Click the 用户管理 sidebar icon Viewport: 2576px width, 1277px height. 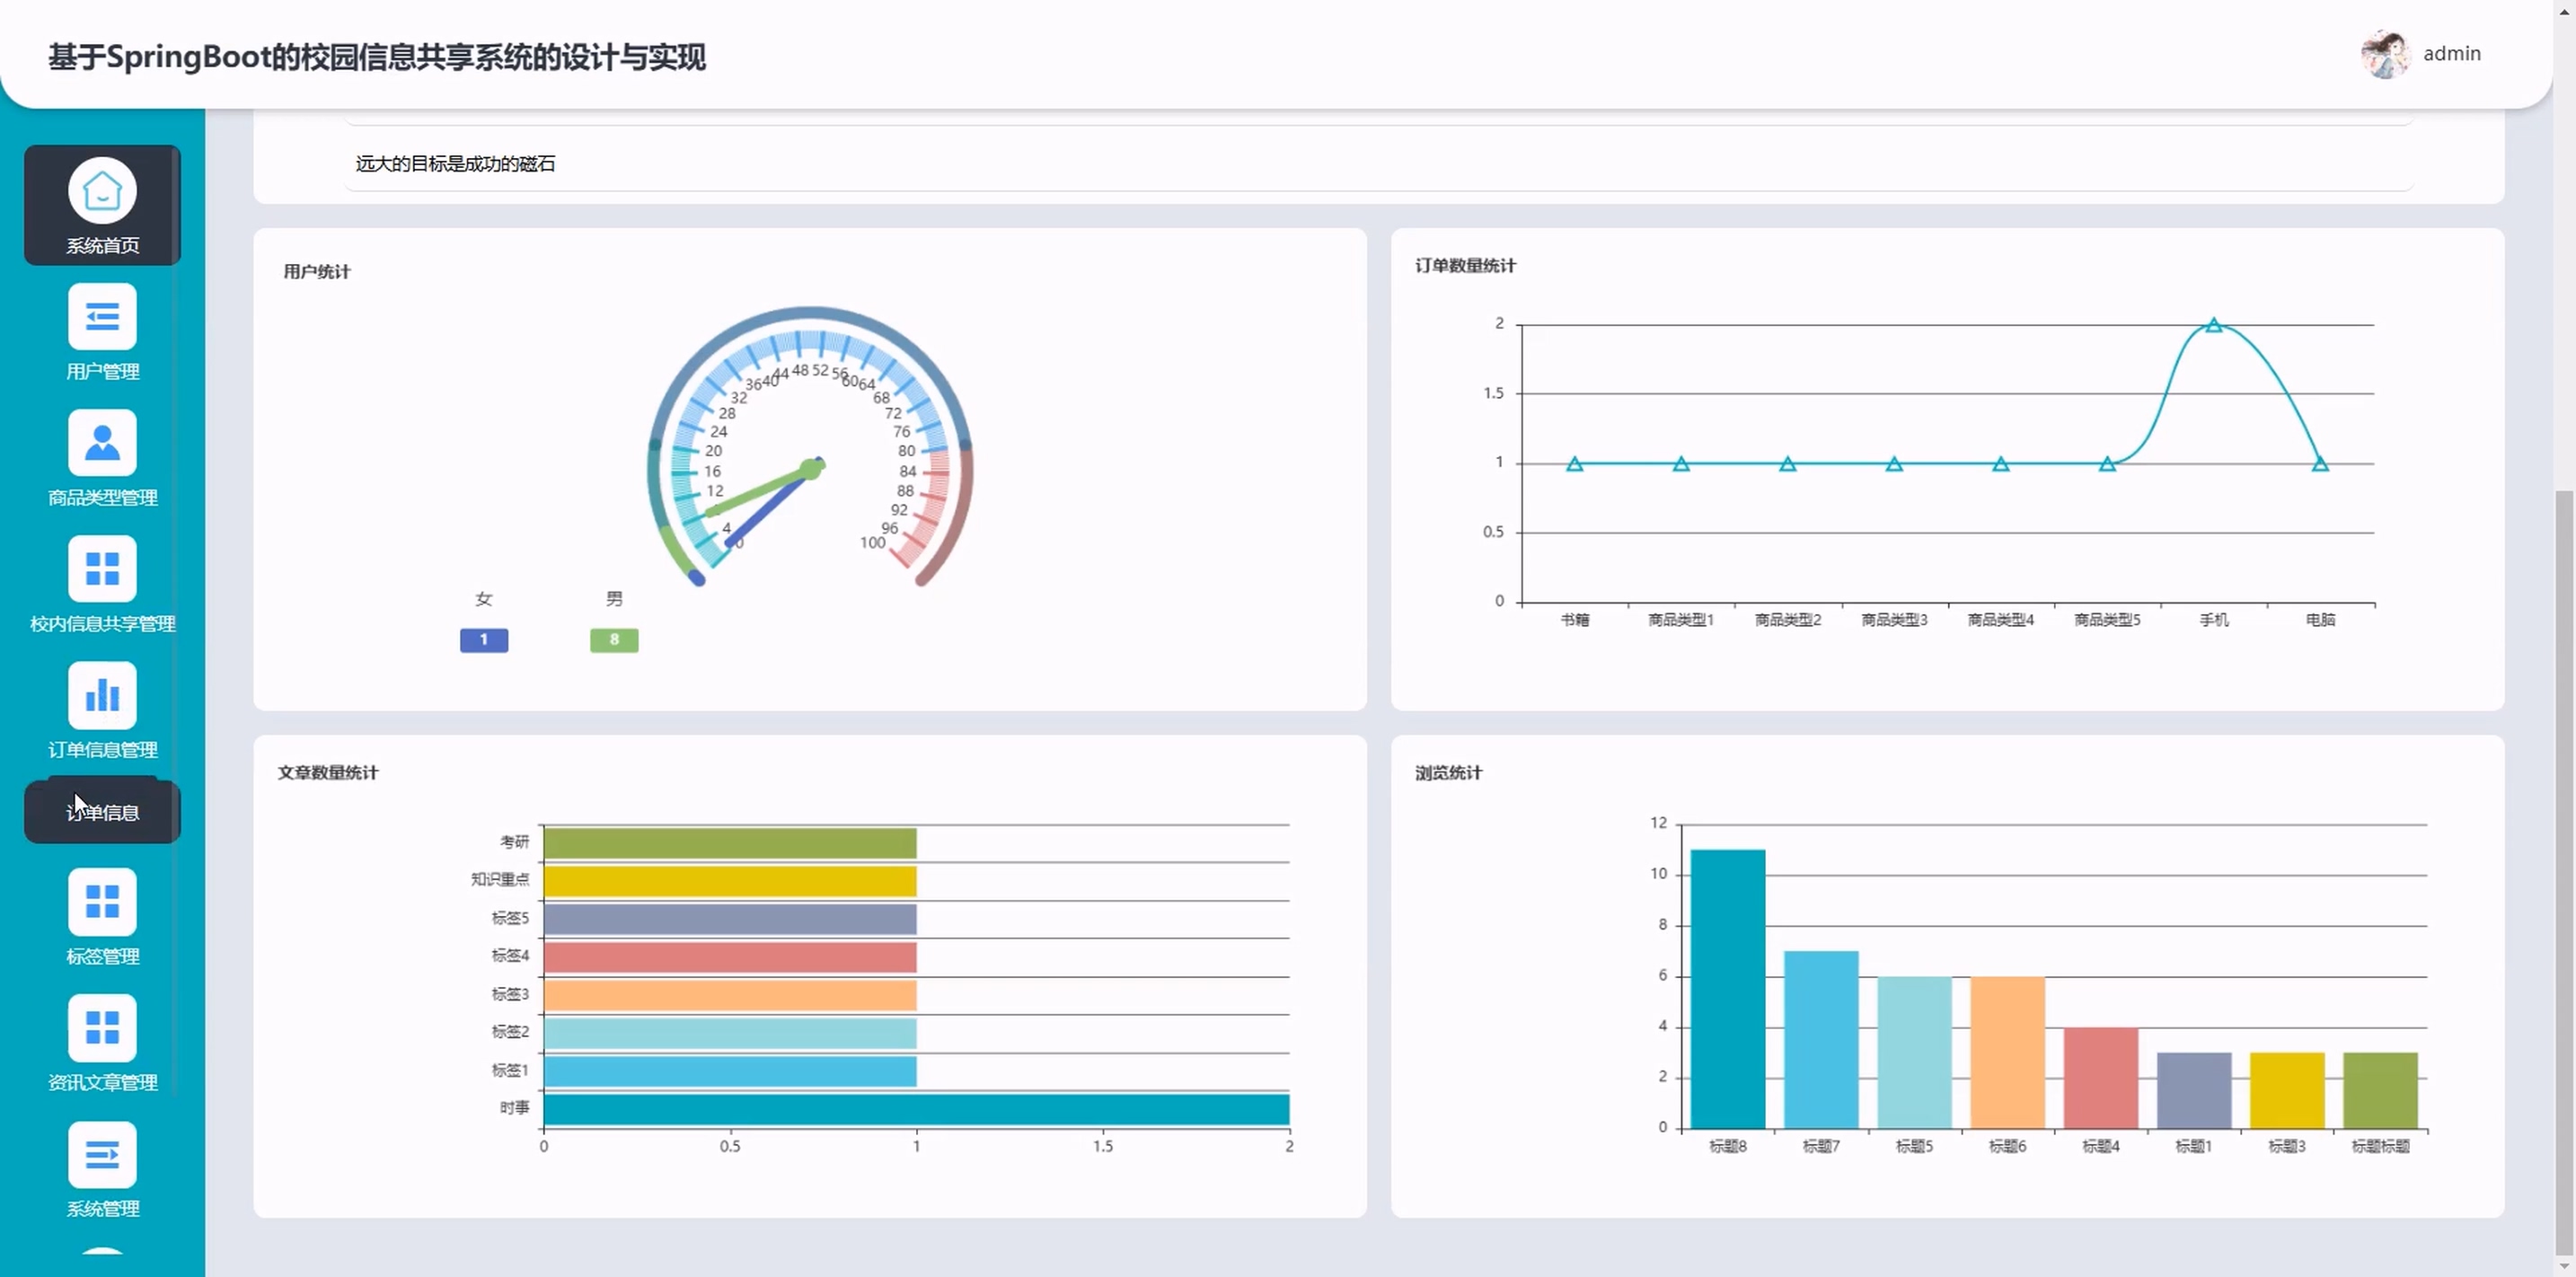pyautogui.click(x=102, y=317)
